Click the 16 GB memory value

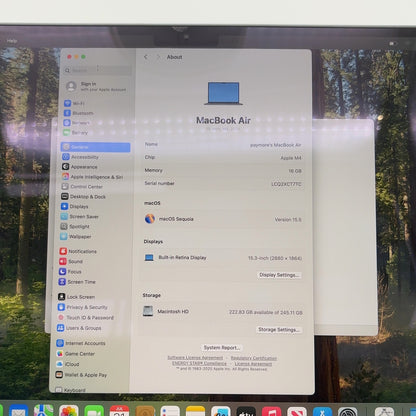[295, 171]
